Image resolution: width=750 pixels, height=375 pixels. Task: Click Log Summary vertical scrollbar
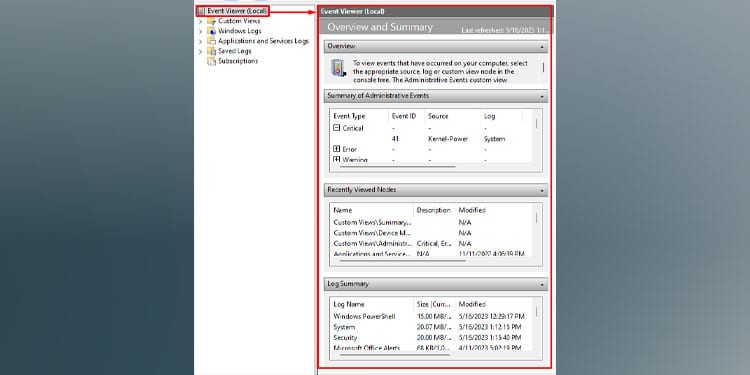pyautogui.click(x=536, y=312)
